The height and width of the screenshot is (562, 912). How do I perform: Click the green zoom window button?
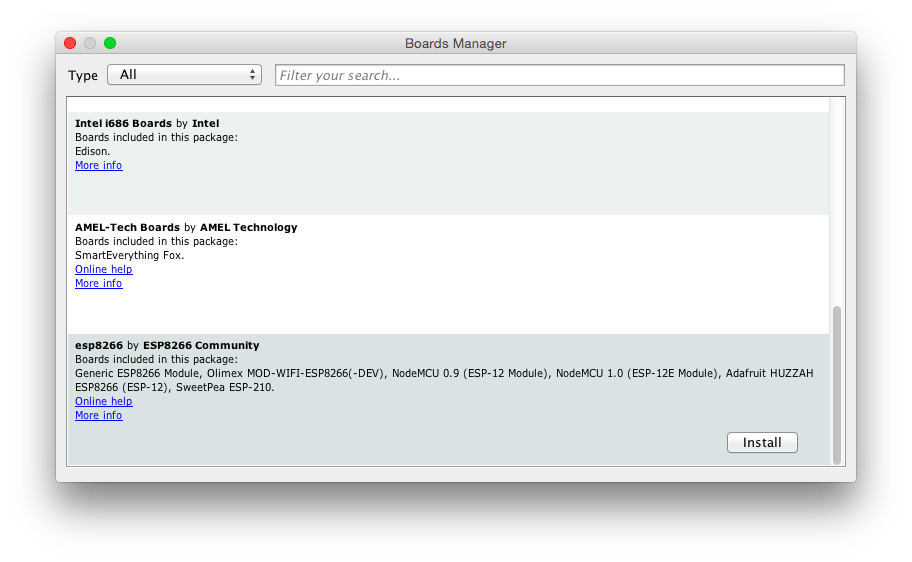click(110, 43)
